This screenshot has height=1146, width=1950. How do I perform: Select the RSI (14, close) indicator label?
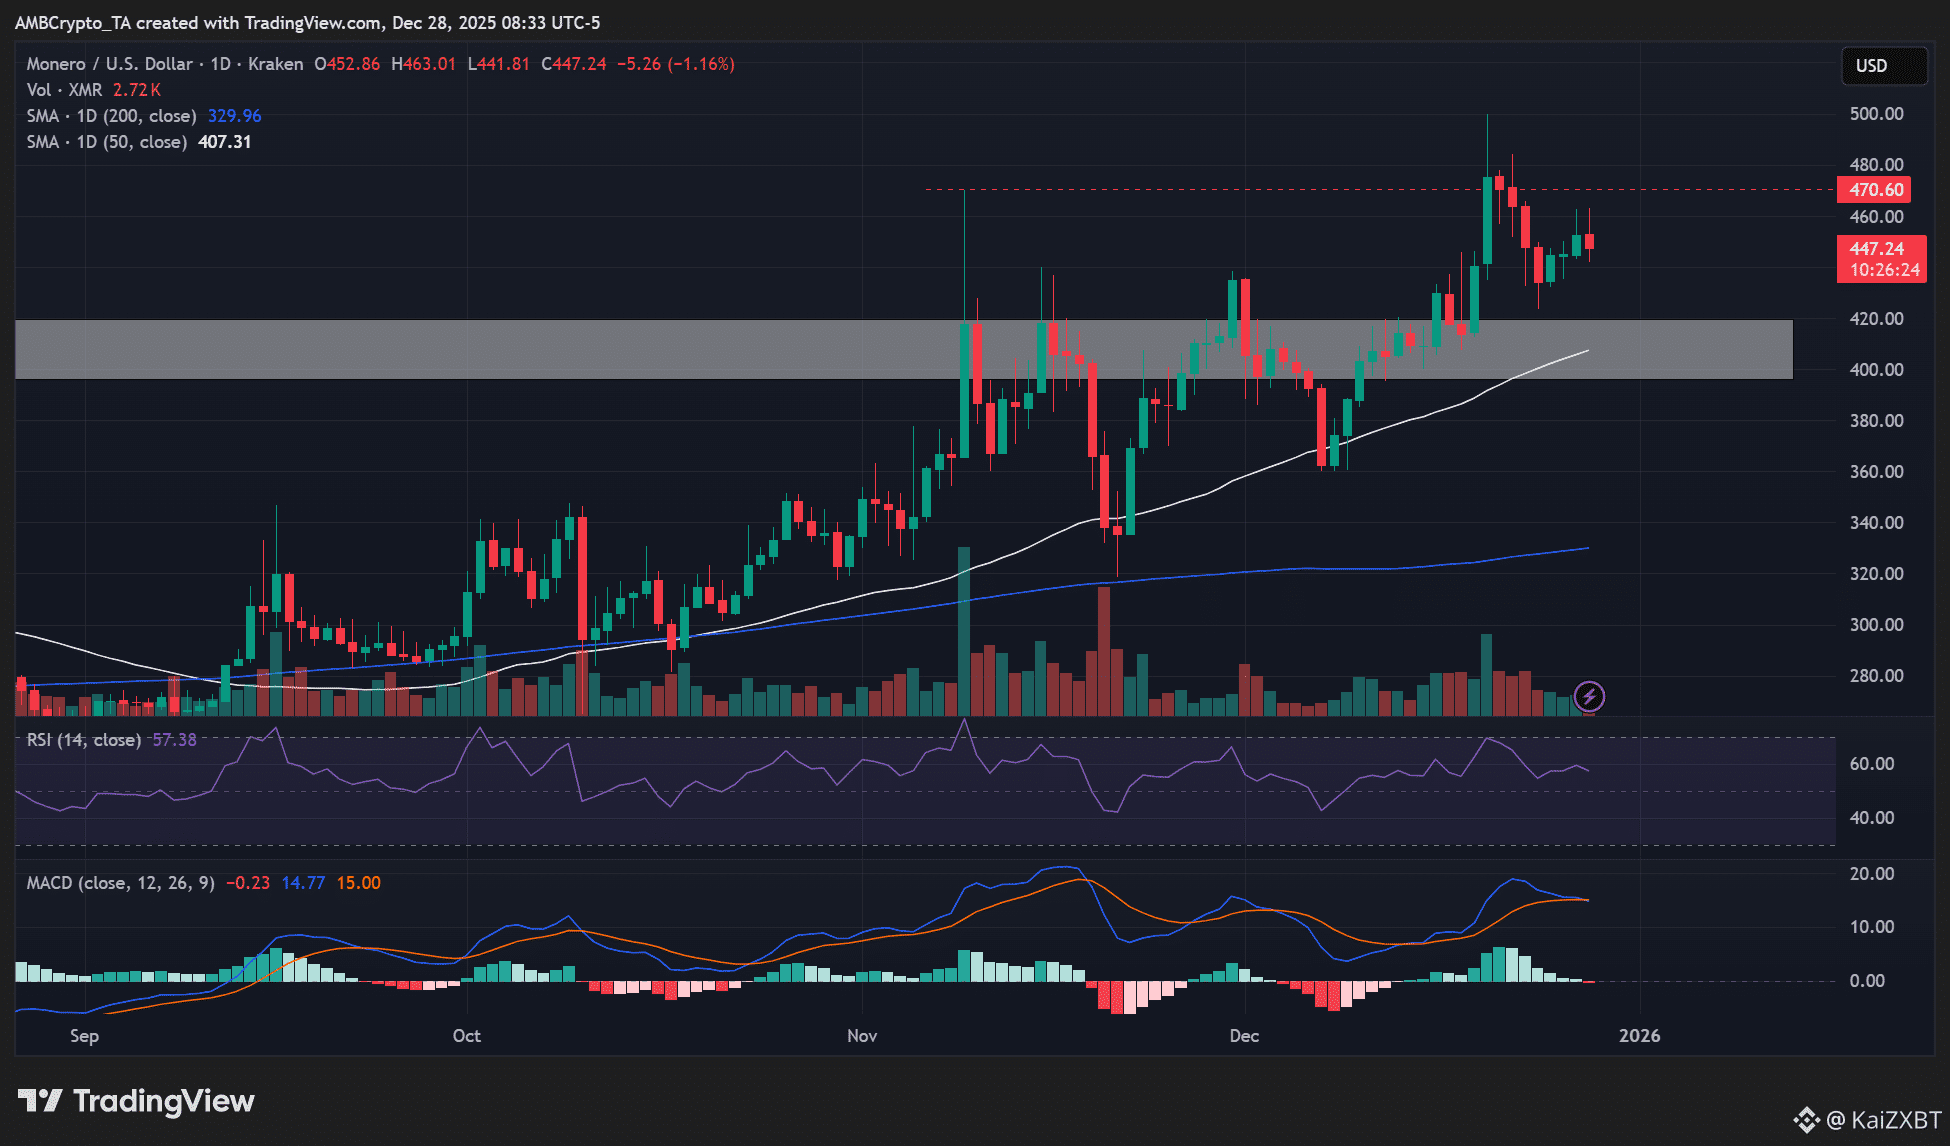(x=85, y=740)
